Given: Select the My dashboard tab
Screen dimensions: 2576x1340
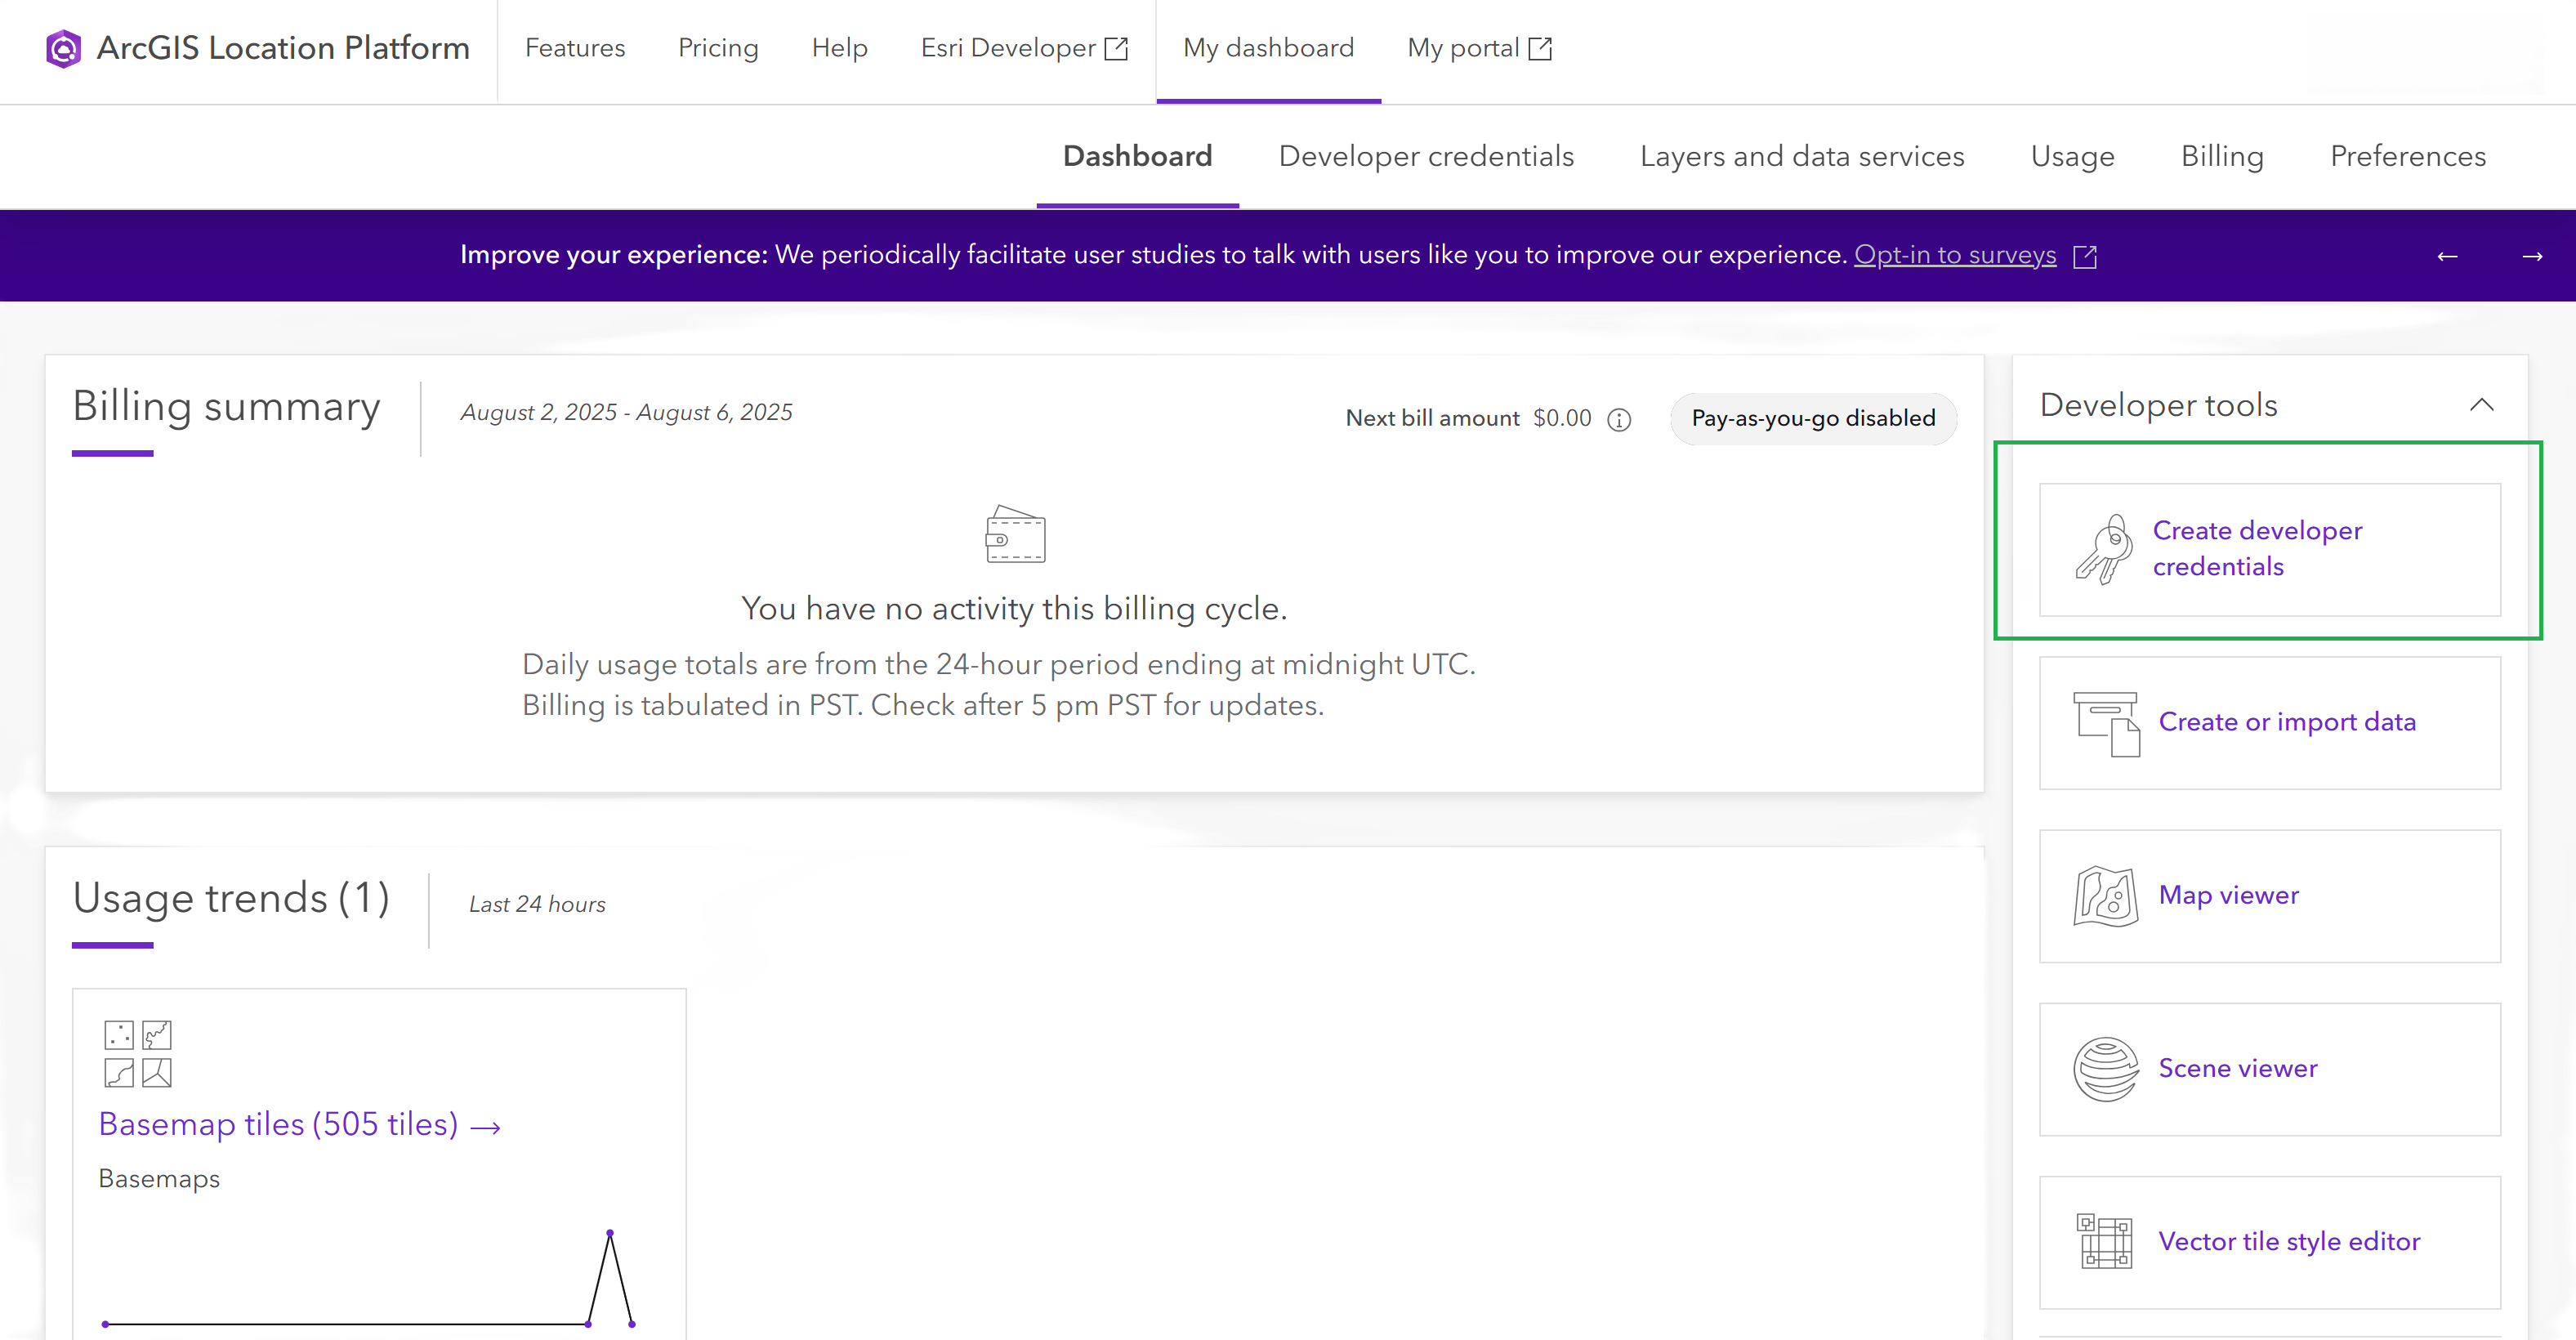Looking at the screenshot, I should 1268,48.
